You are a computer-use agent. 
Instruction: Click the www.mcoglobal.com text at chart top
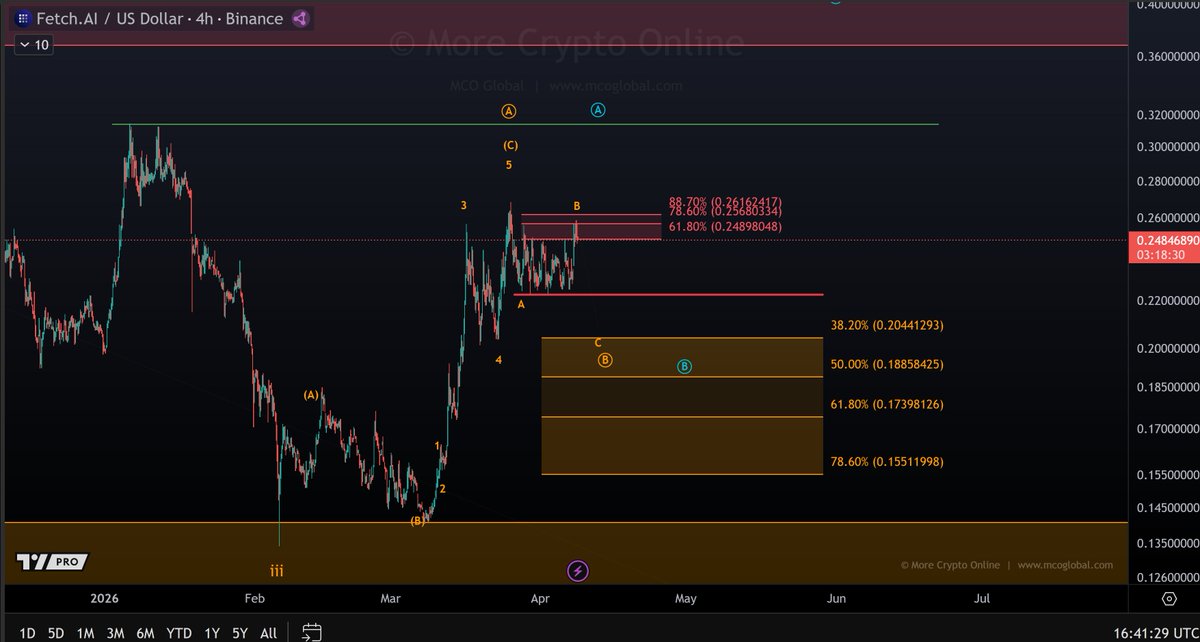point(615,86)
